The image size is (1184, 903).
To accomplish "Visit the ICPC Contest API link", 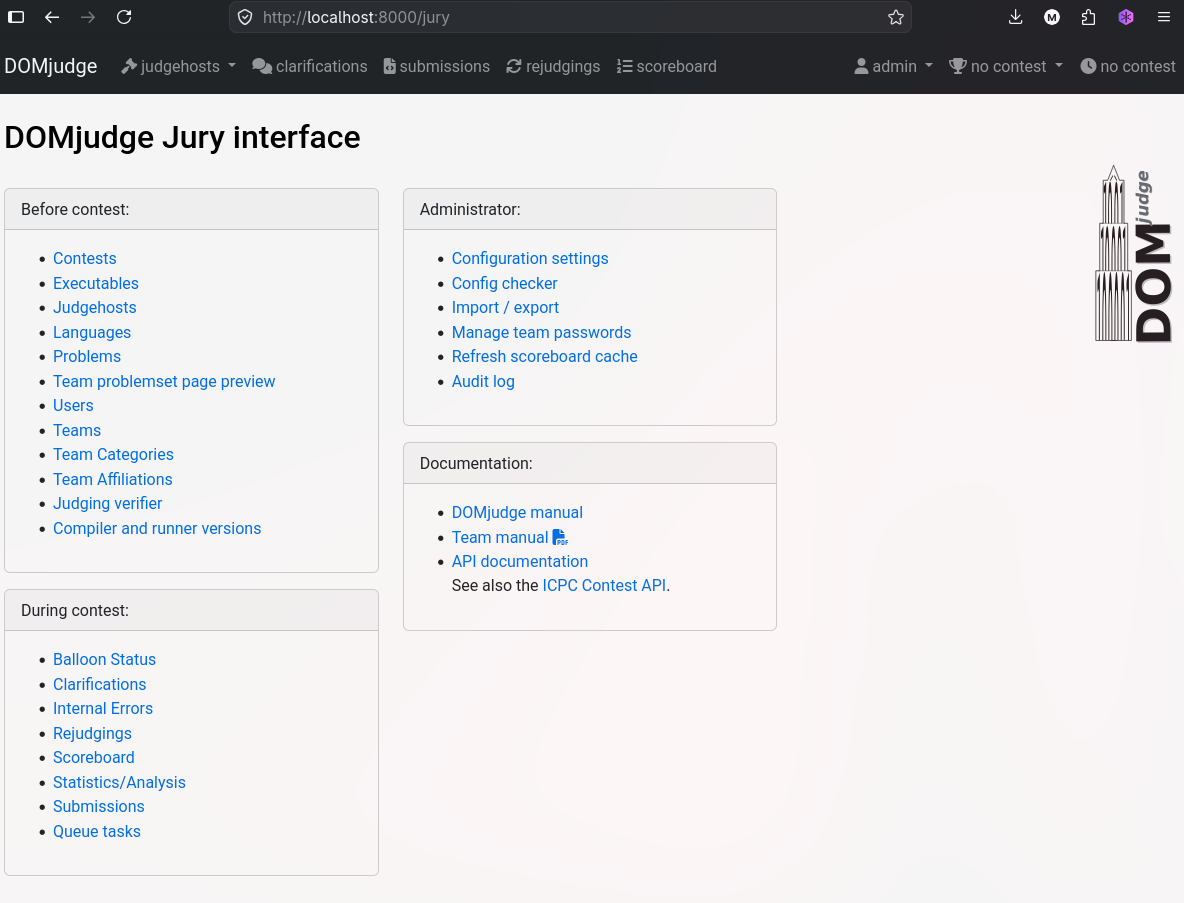I will (x=604, y=585).
